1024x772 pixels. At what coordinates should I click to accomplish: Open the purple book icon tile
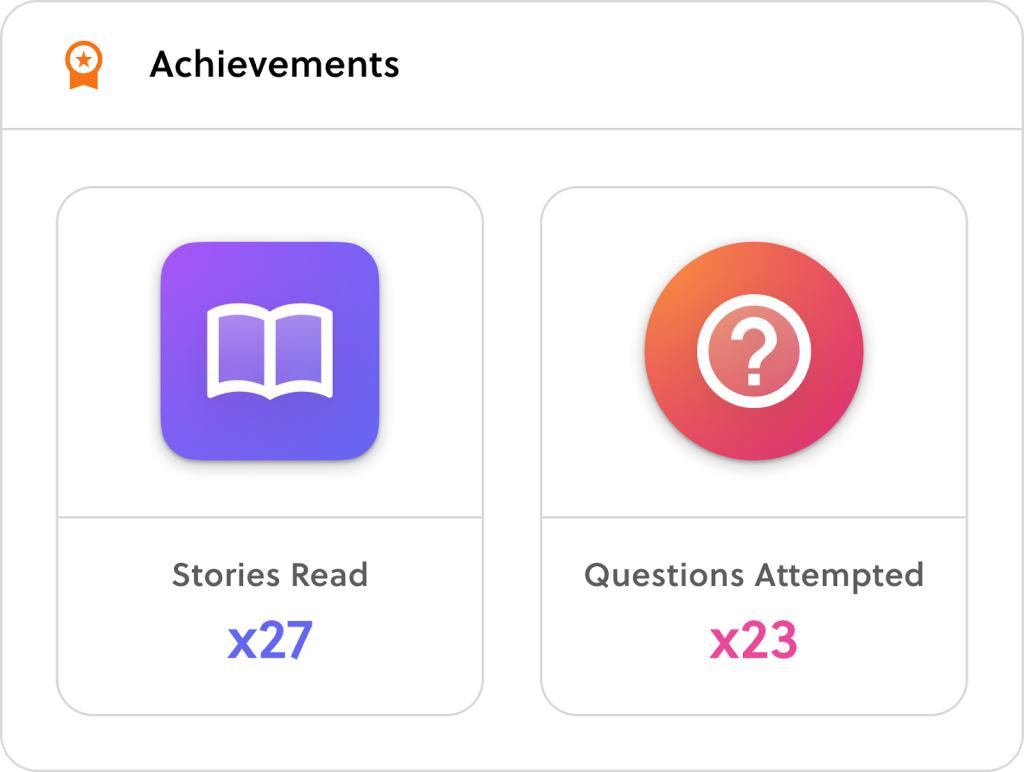(x=270, y=351)
